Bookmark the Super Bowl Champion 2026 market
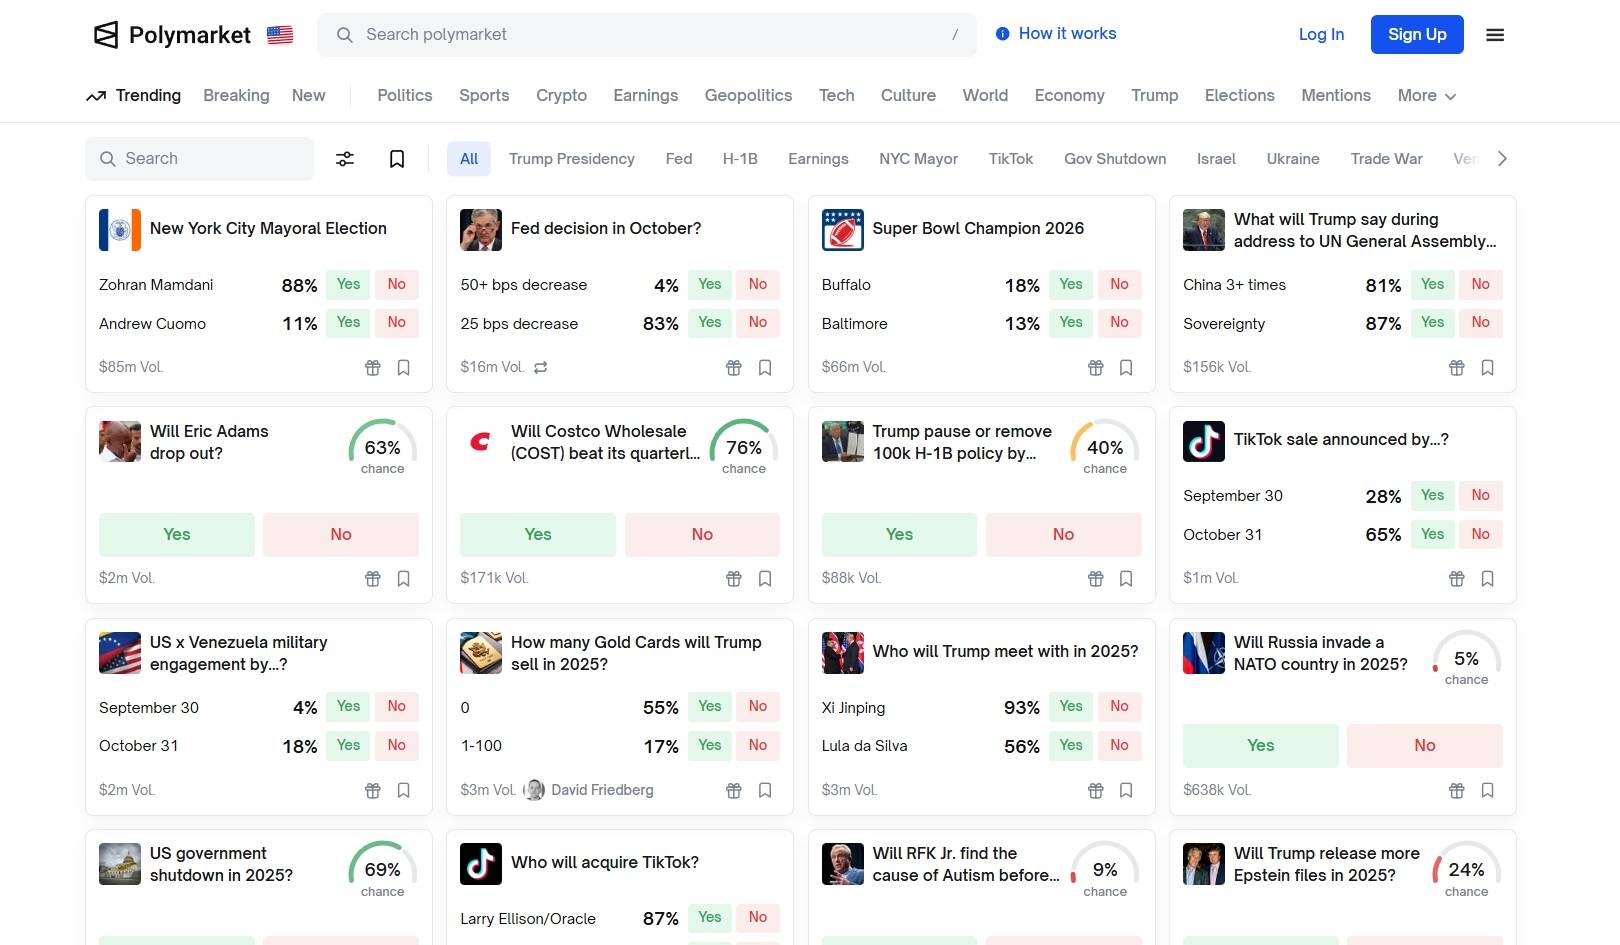The height and width of the screenshot is (945, 1620). 1126,368
